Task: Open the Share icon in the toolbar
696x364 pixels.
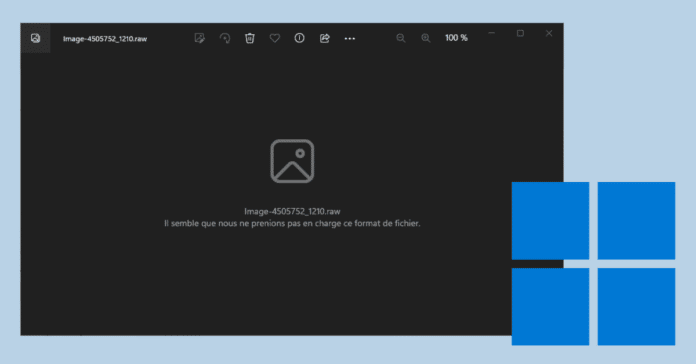Action: click(x=324, y=38)
